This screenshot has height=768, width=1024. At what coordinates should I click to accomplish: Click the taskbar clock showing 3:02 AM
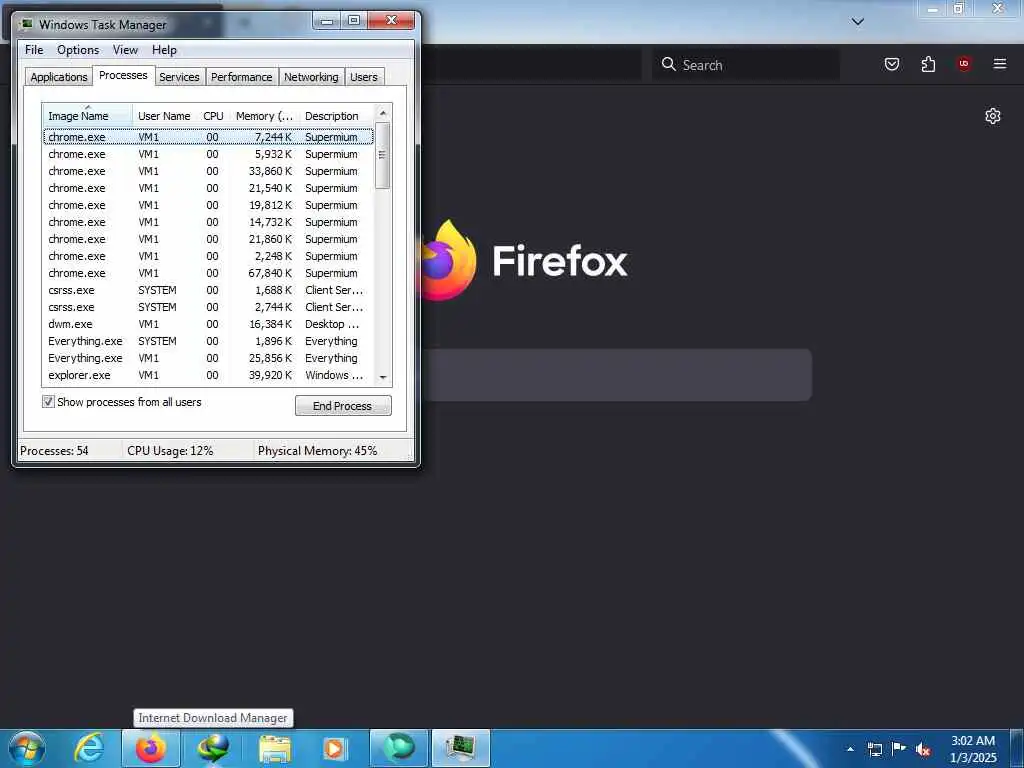pyautogui.click(x=973, y=749)
